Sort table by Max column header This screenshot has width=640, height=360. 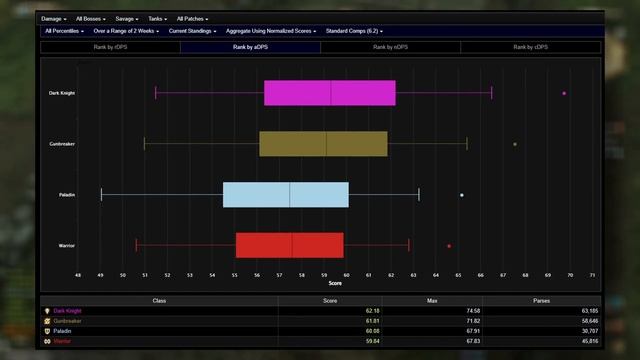(432, 301)
